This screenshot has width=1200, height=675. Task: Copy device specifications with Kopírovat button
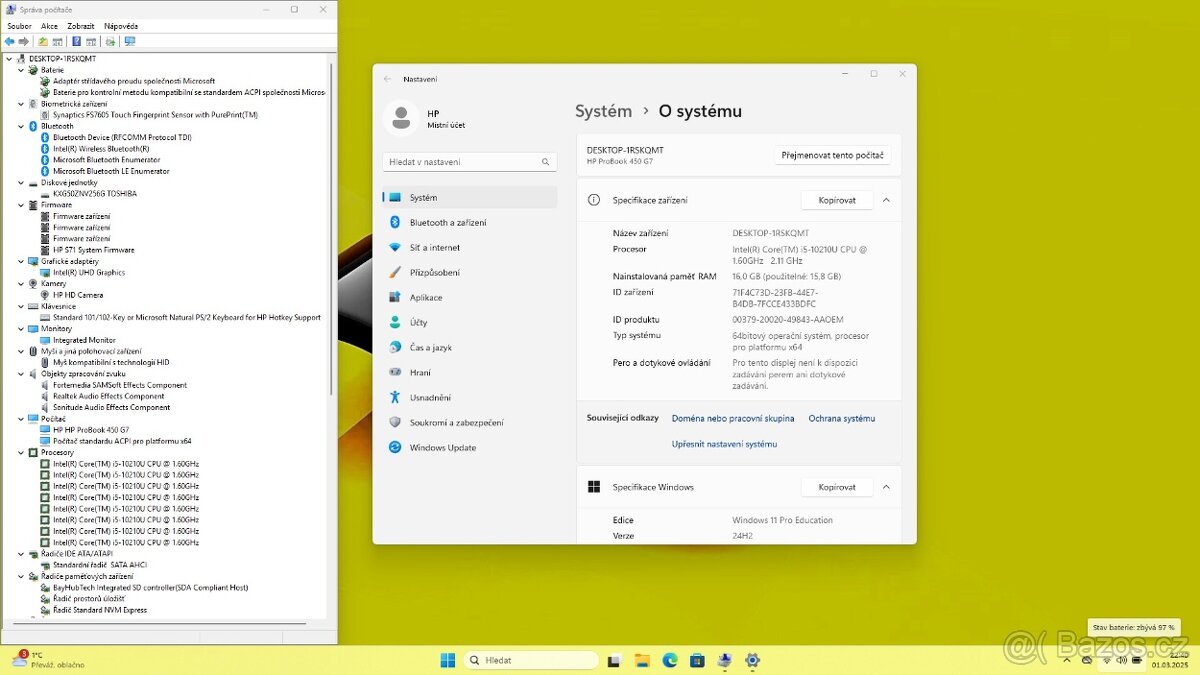click(837, 200)
